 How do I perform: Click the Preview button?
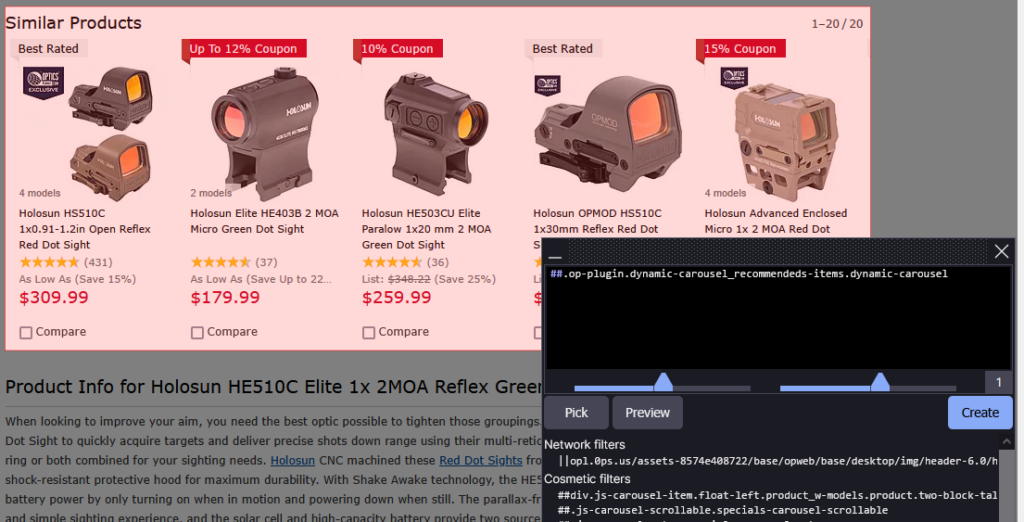coord(647,412)
